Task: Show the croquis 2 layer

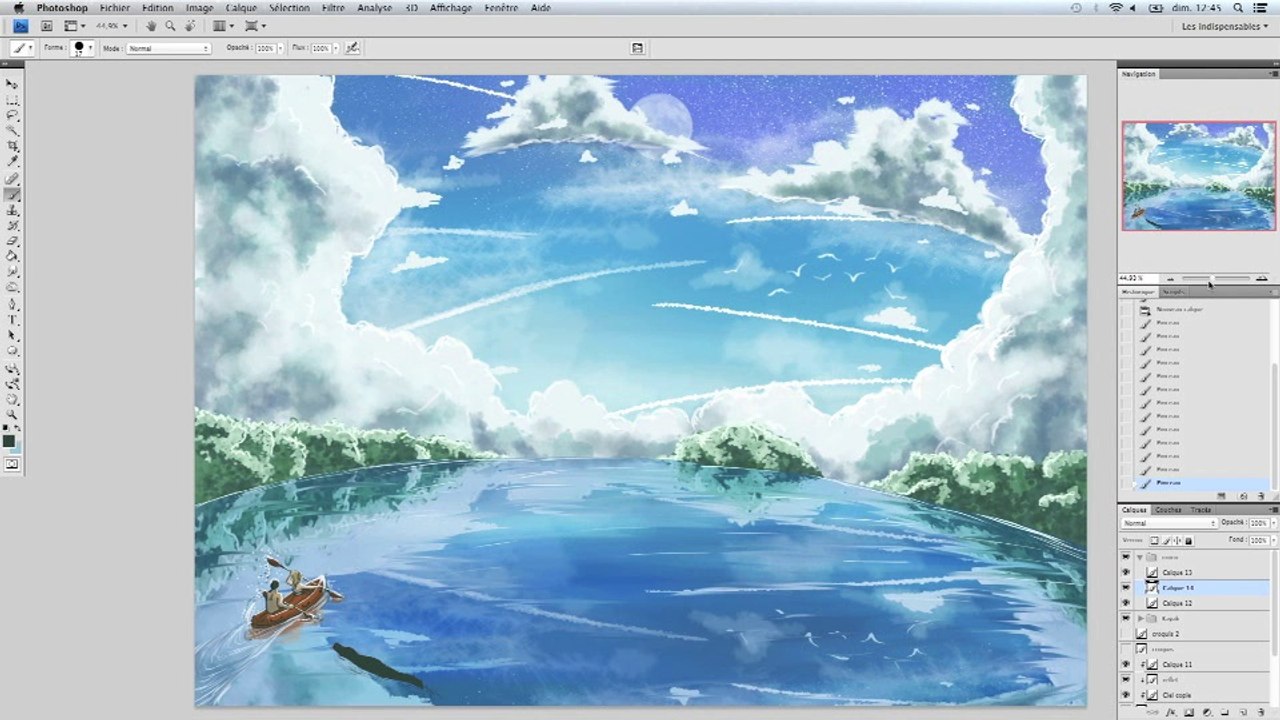Action: (x=1126, y=634)
